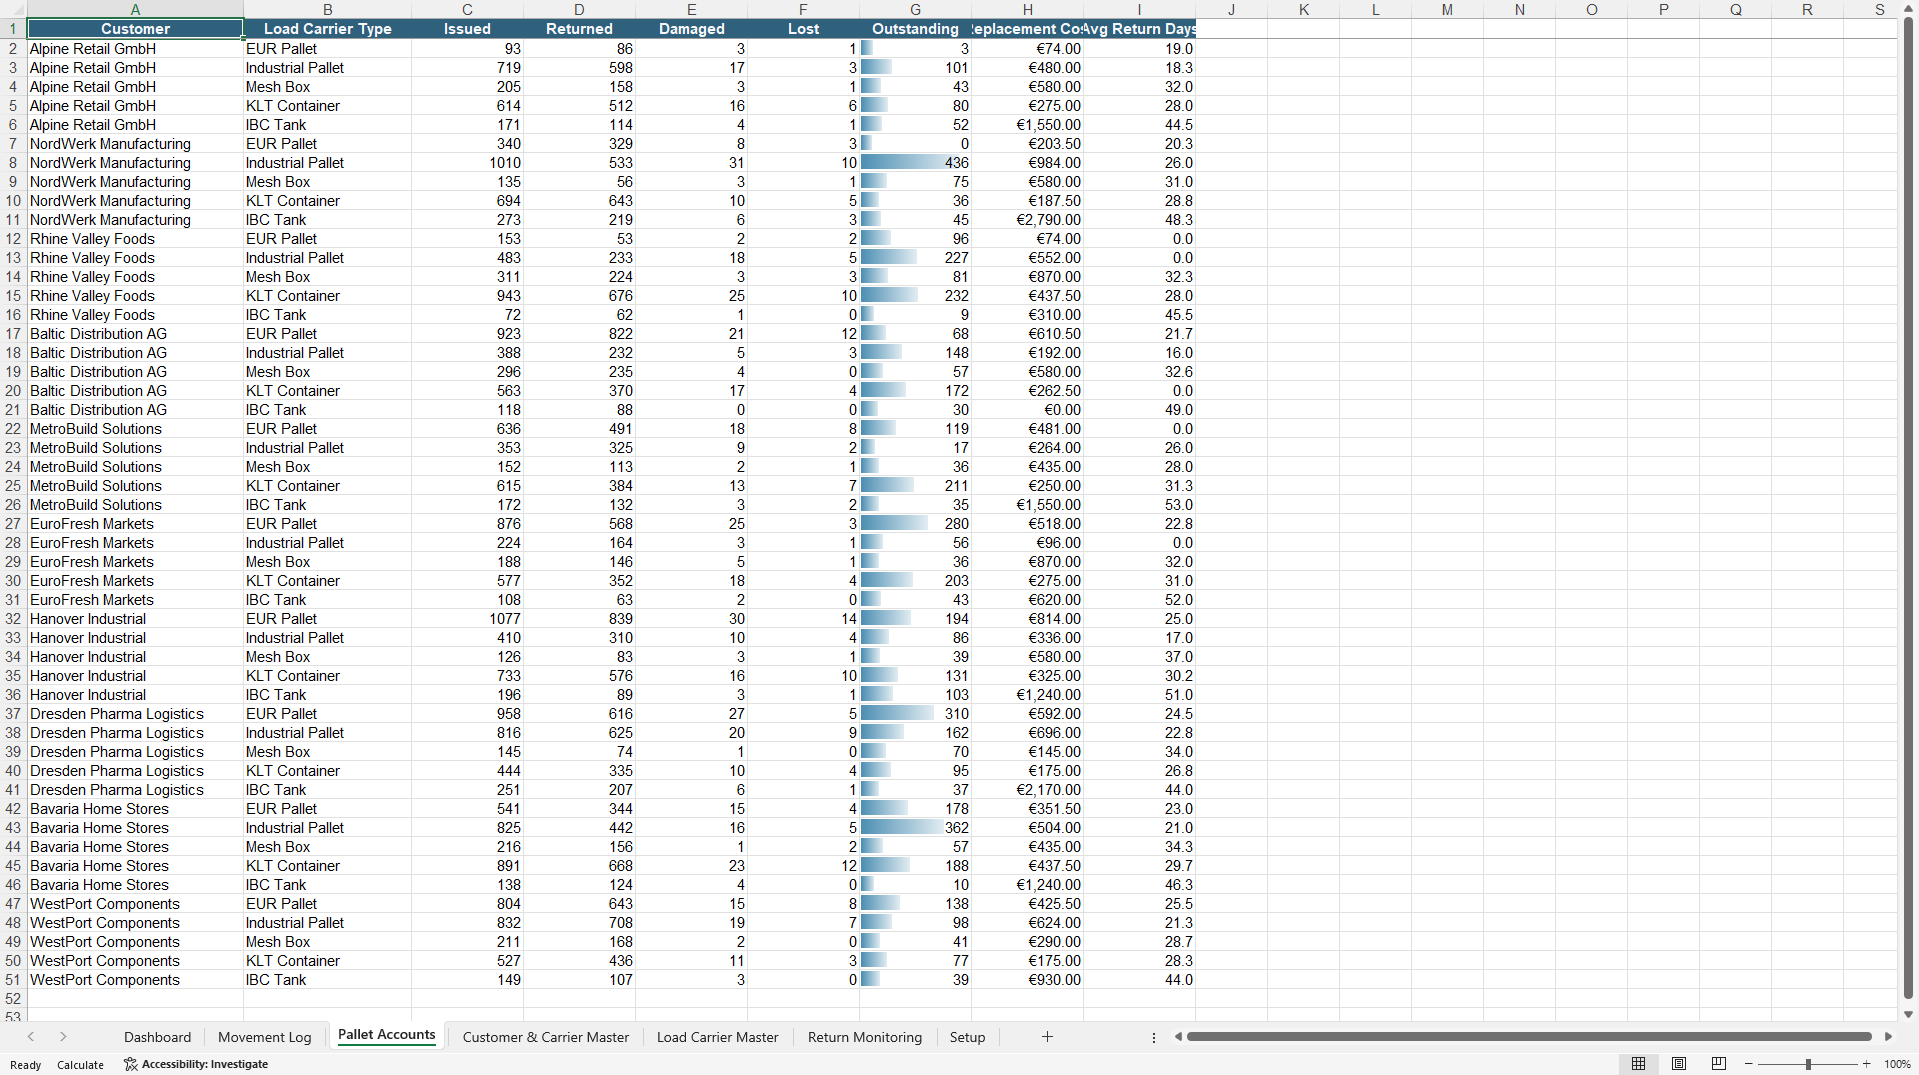This screenshot has width=1919, height=1075.
Task: Open sheet tab options dots
Action: 1154,1038
